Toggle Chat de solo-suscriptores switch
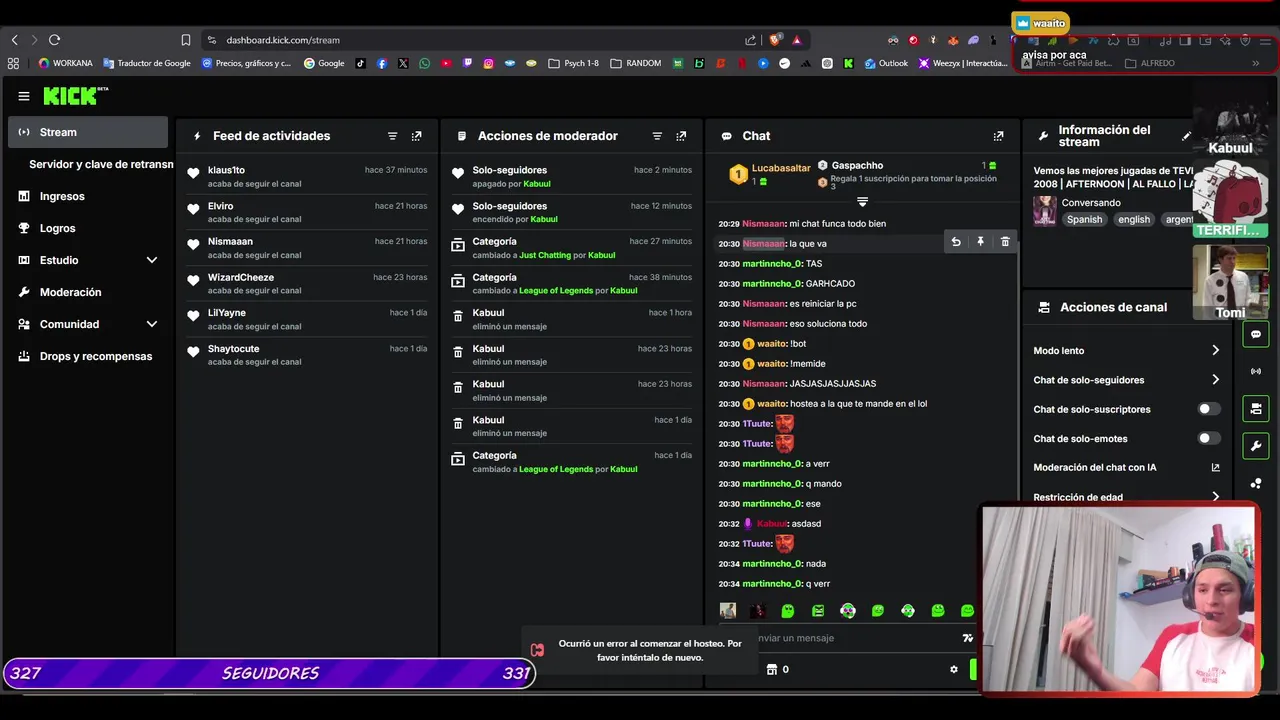The image size is (1280, 720). 1208,409
